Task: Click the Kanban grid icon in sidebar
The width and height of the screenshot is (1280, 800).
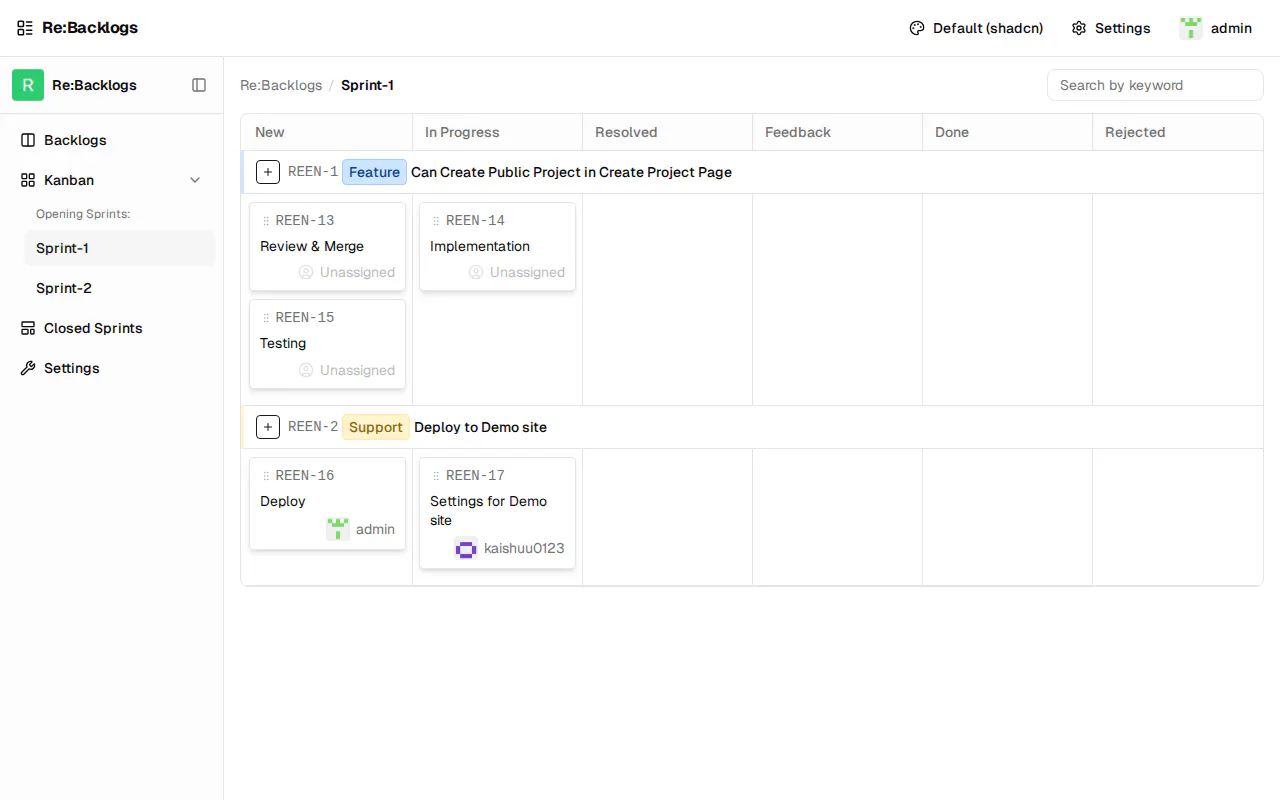Action: coord(28,180)
